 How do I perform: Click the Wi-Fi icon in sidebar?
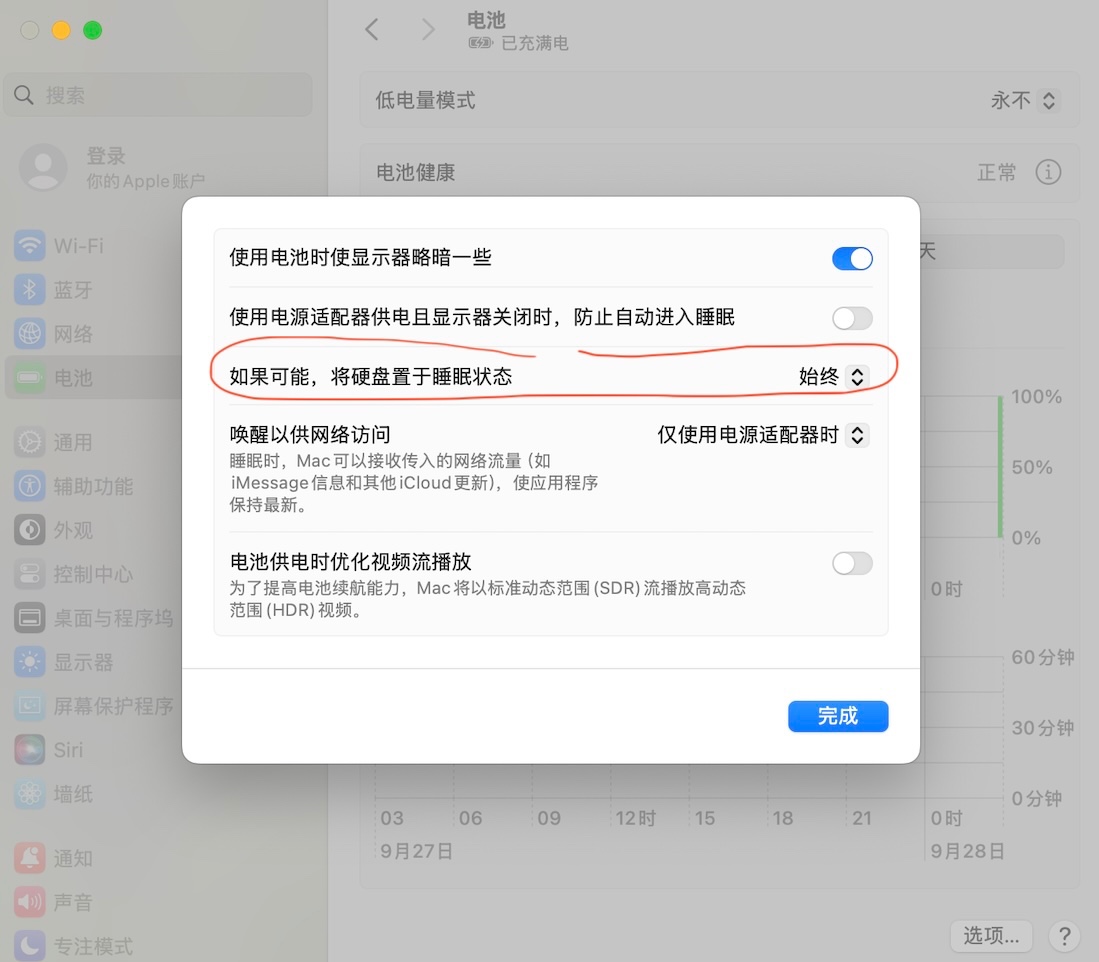coord(29,246)
